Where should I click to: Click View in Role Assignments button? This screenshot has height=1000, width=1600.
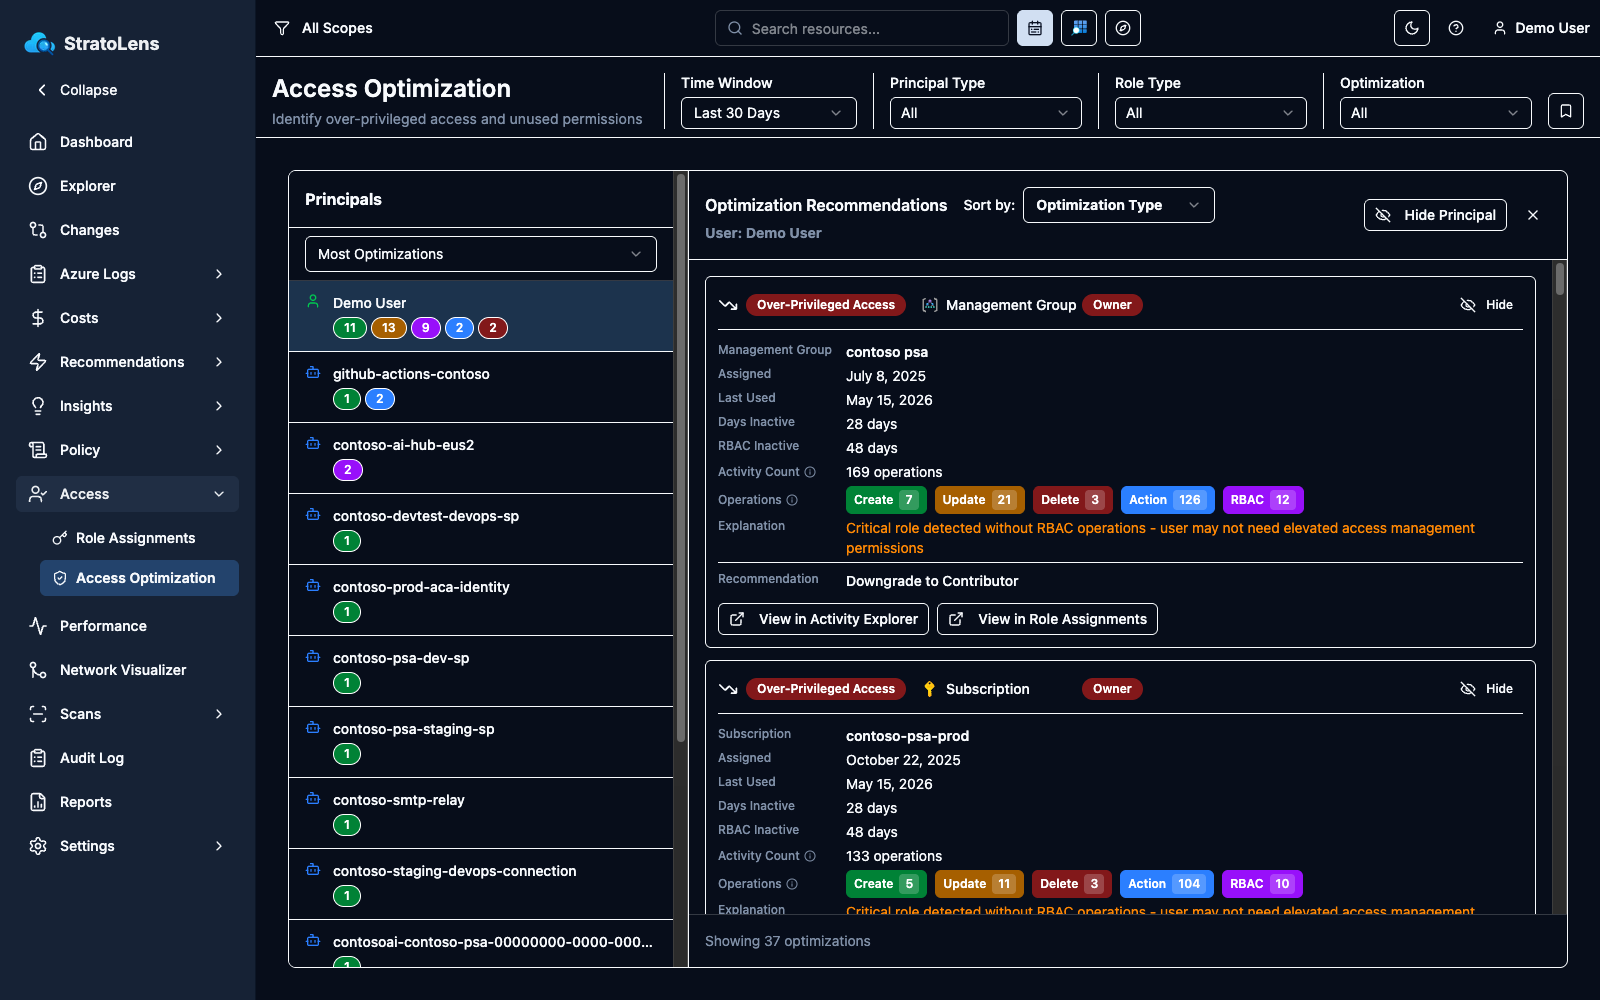click(x=1047, y=619)
